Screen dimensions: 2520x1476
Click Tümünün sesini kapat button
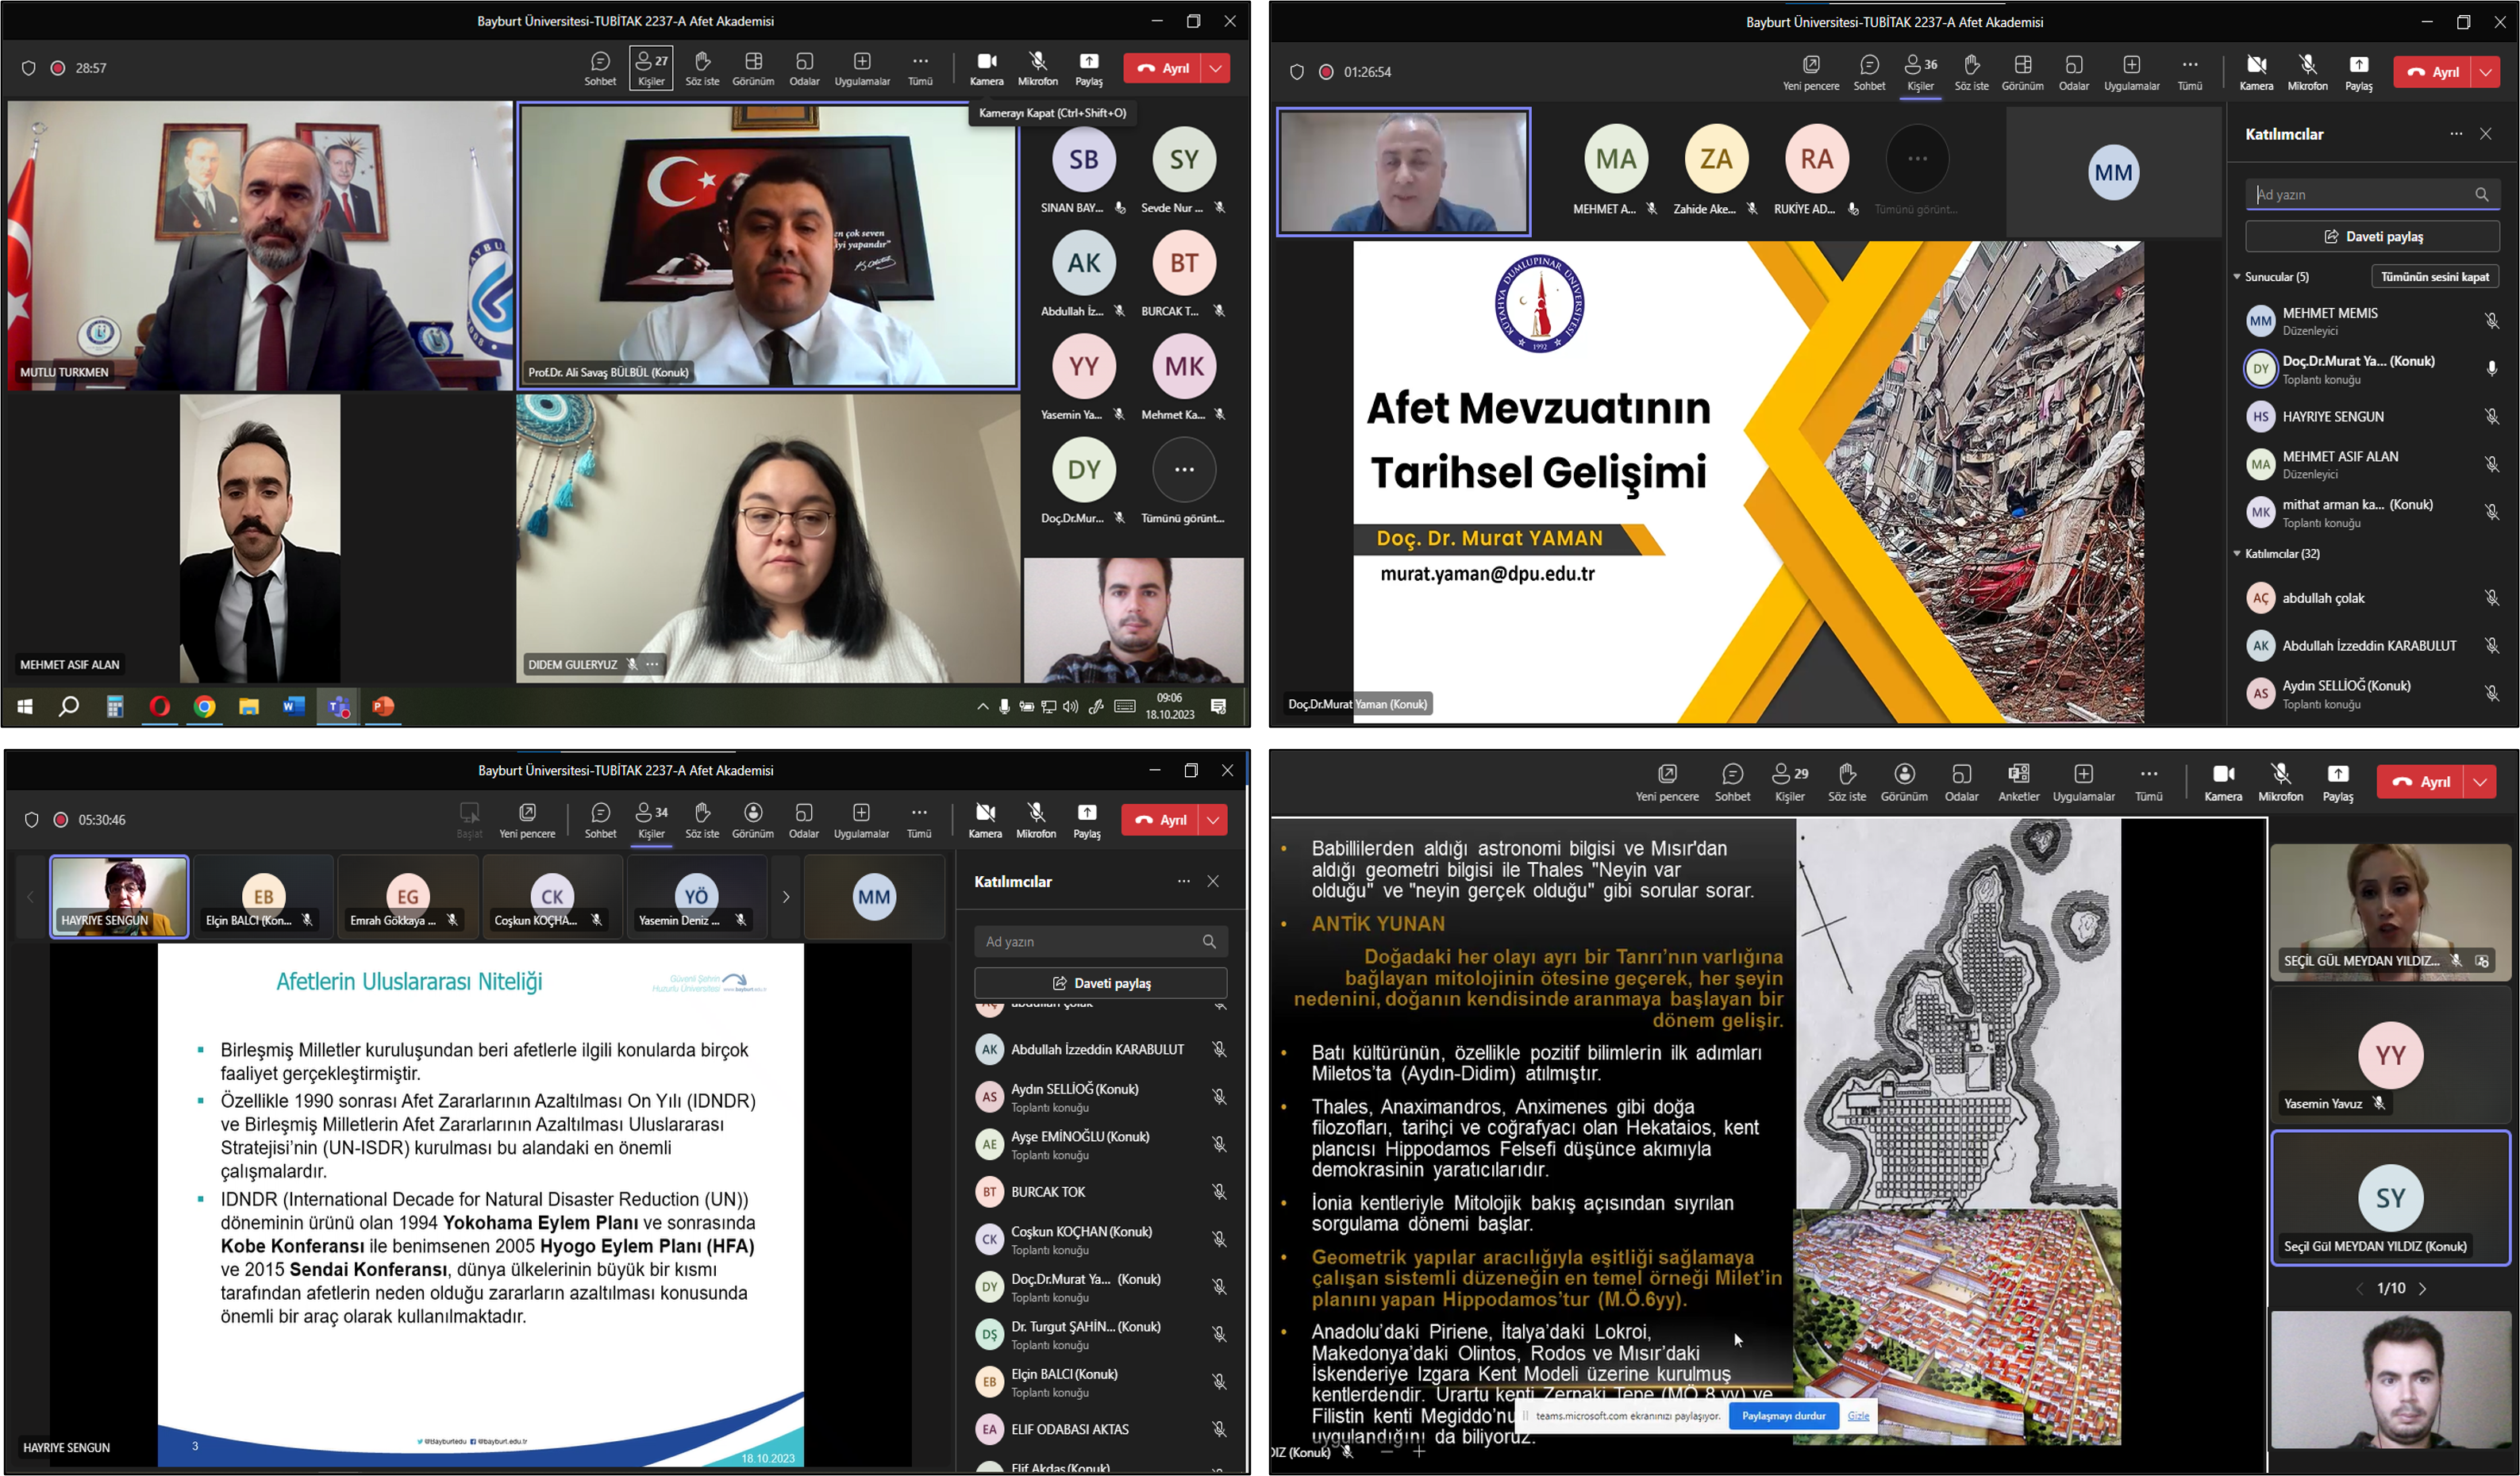(2434, 277)
